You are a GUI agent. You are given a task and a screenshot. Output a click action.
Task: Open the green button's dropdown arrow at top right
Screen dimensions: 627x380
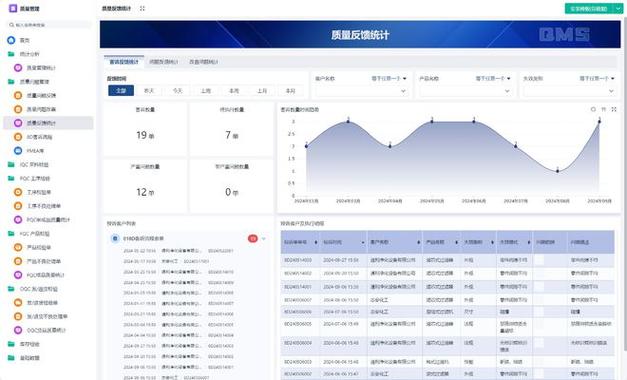618,8
